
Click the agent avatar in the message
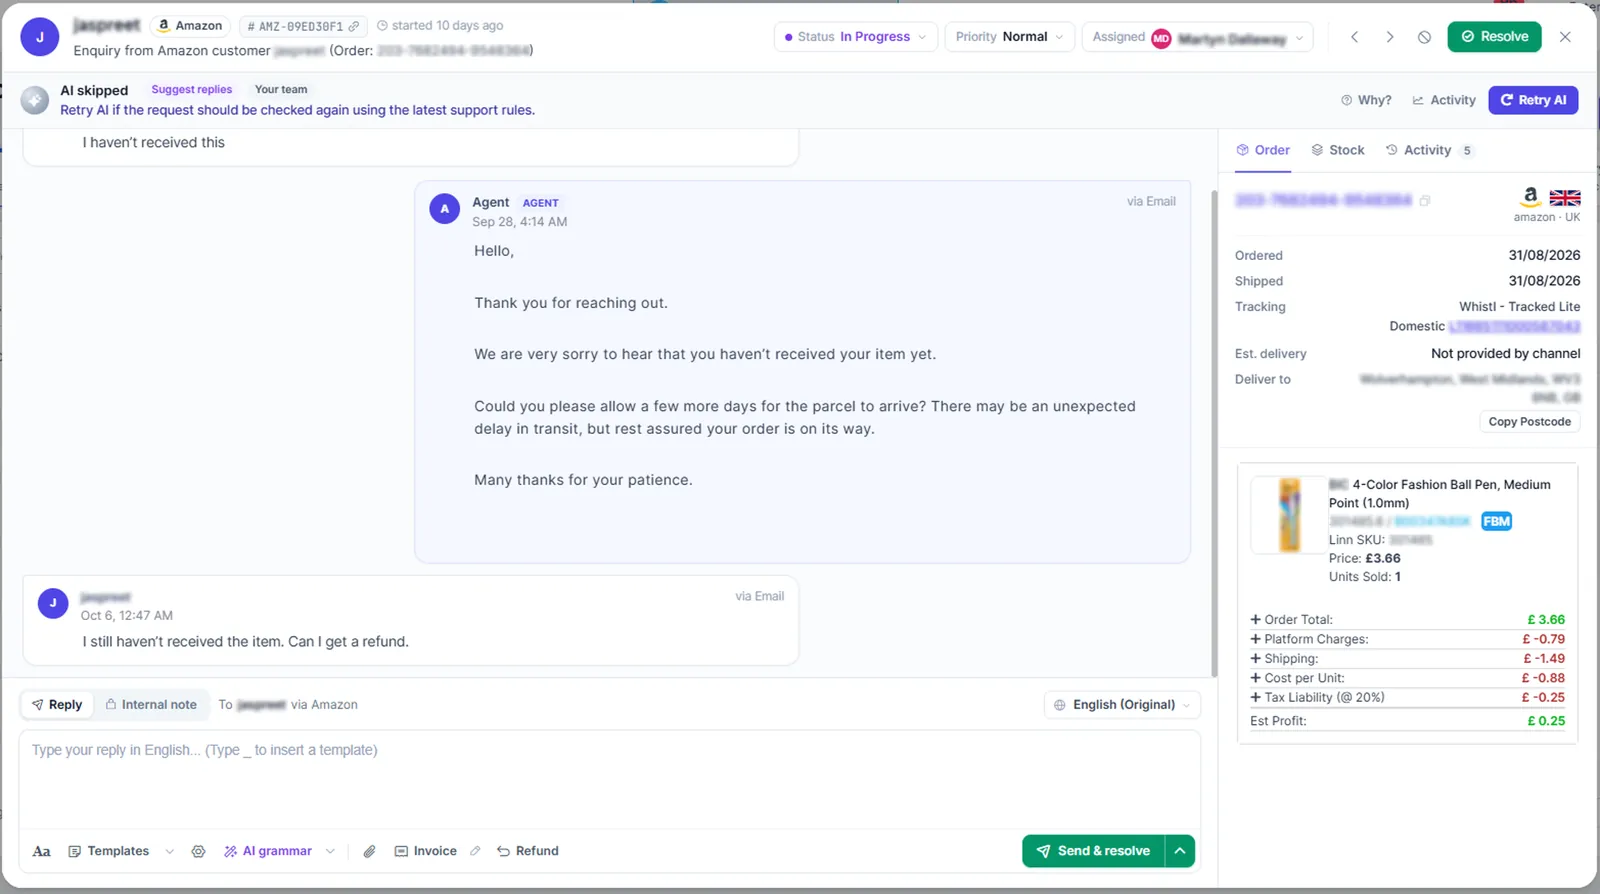tap(445, 209)
